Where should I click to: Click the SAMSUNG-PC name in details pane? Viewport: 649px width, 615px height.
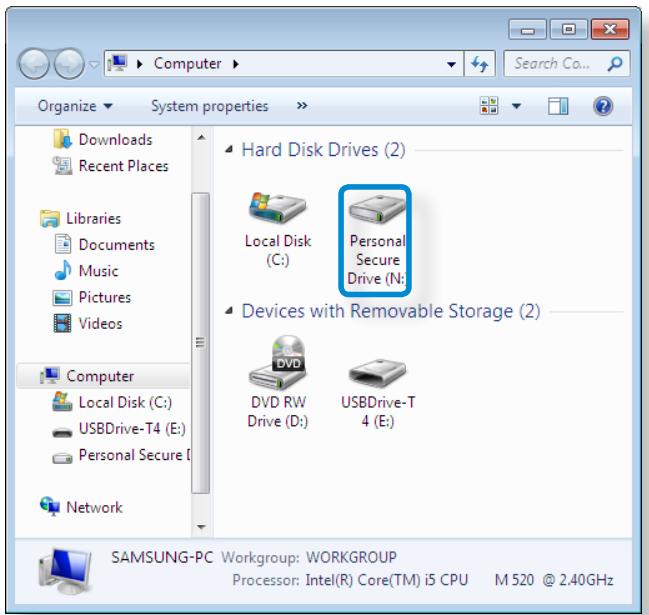(162, 557)
